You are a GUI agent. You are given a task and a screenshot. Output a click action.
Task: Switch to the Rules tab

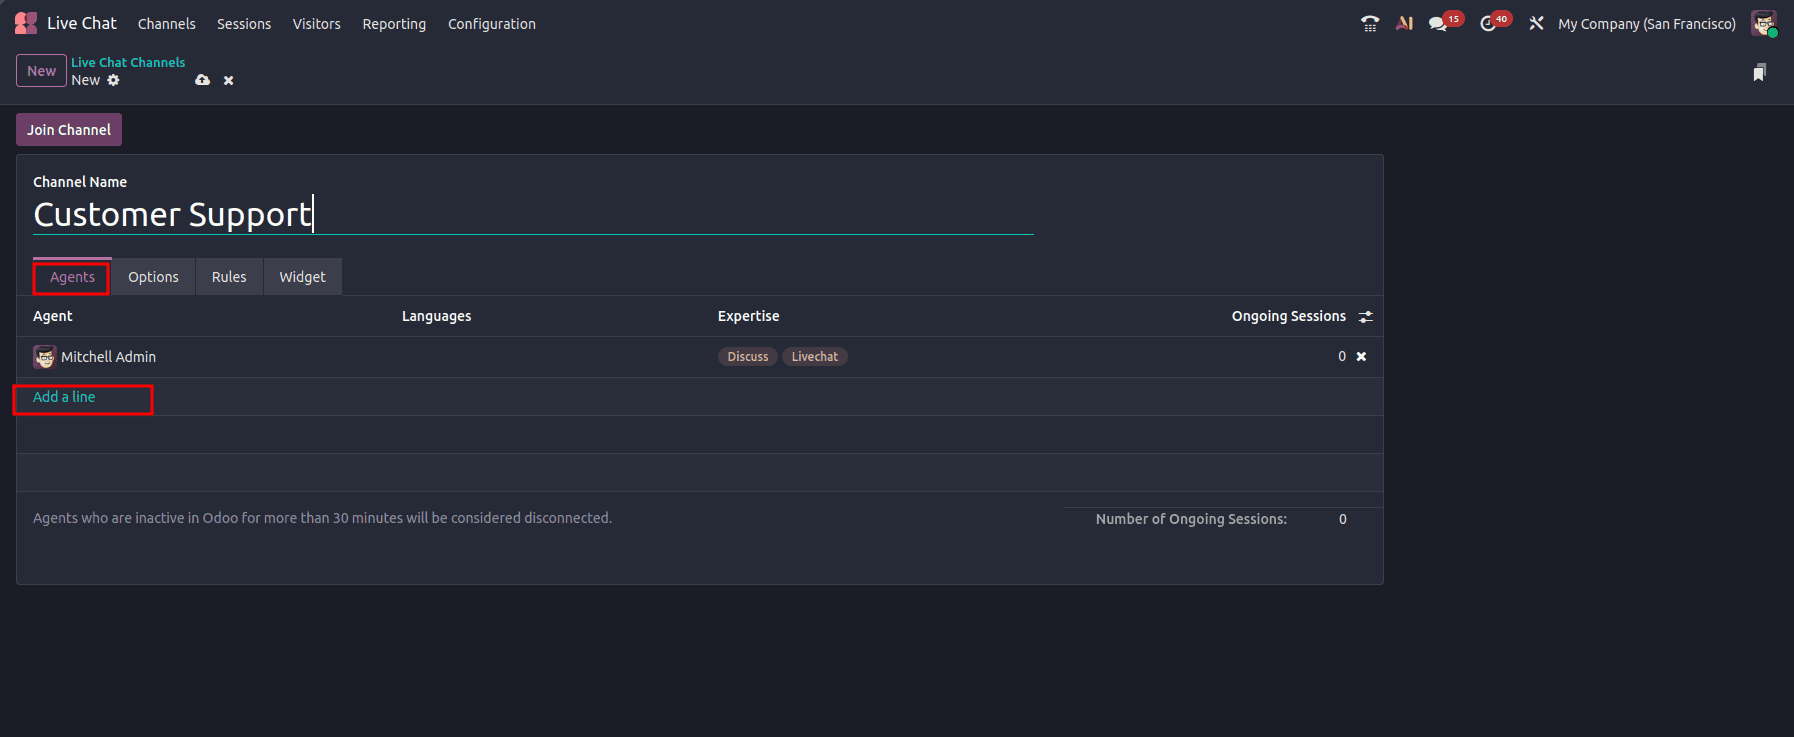(x=229, y=277)
